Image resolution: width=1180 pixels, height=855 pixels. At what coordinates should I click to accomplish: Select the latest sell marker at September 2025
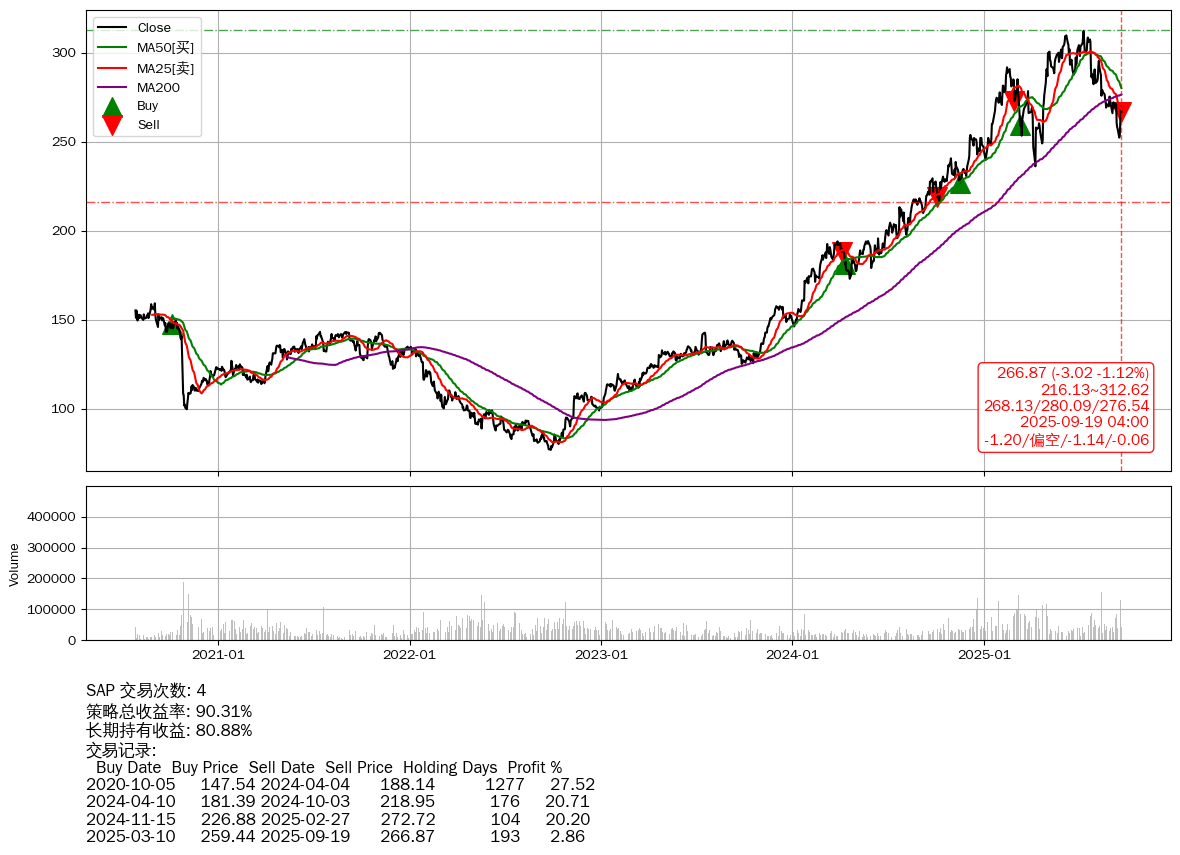coord(1122,111)
